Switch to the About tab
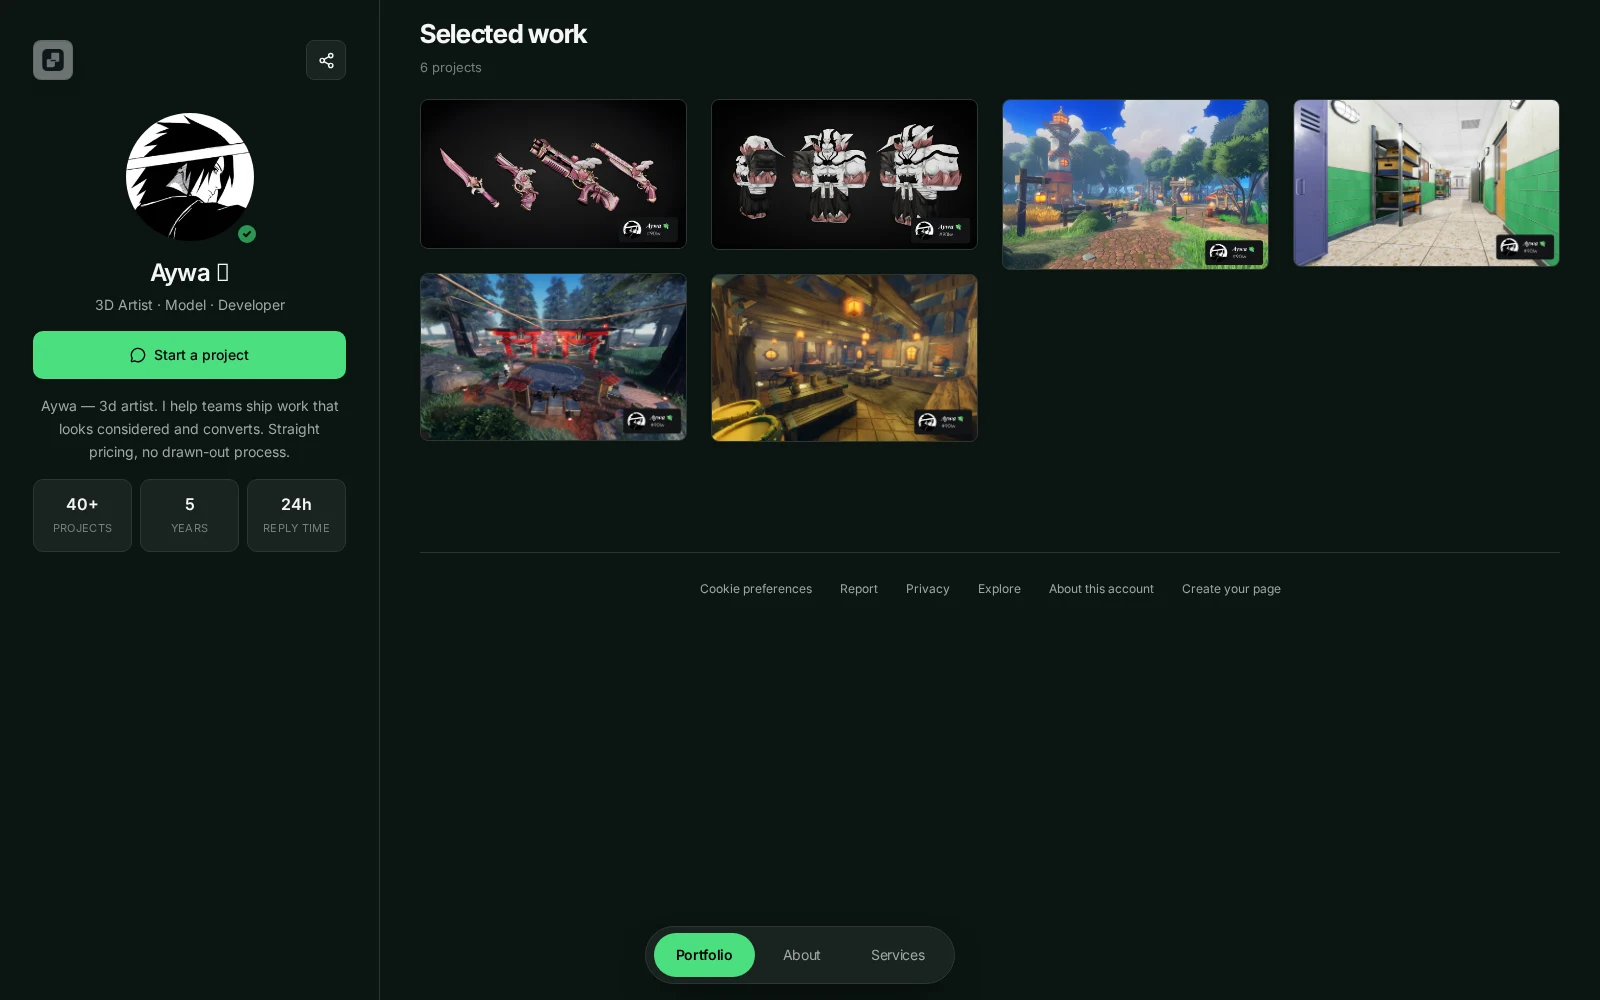This screenshot has height=1000, width=1600. (x=802, y=955)
